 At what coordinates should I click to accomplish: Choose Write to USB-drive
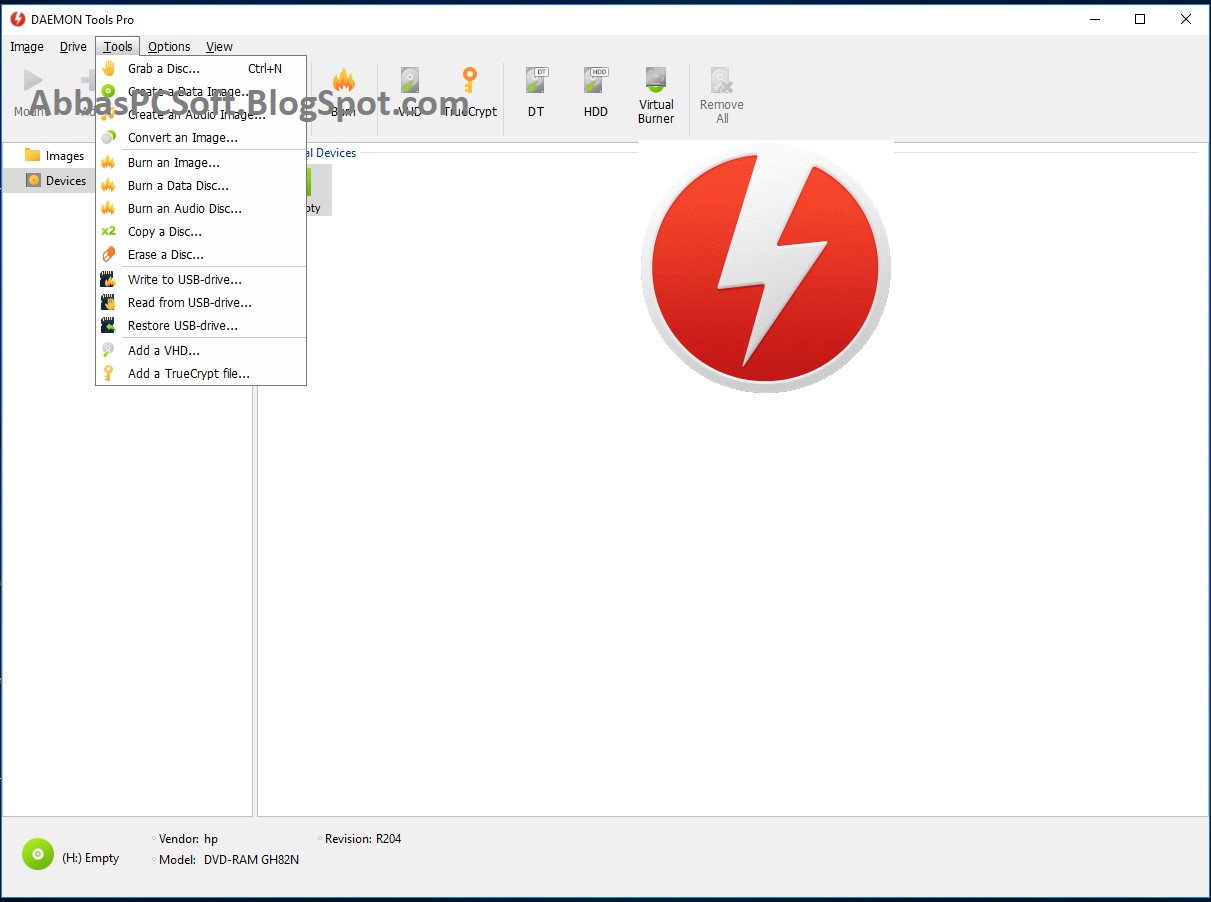(201, 279)
